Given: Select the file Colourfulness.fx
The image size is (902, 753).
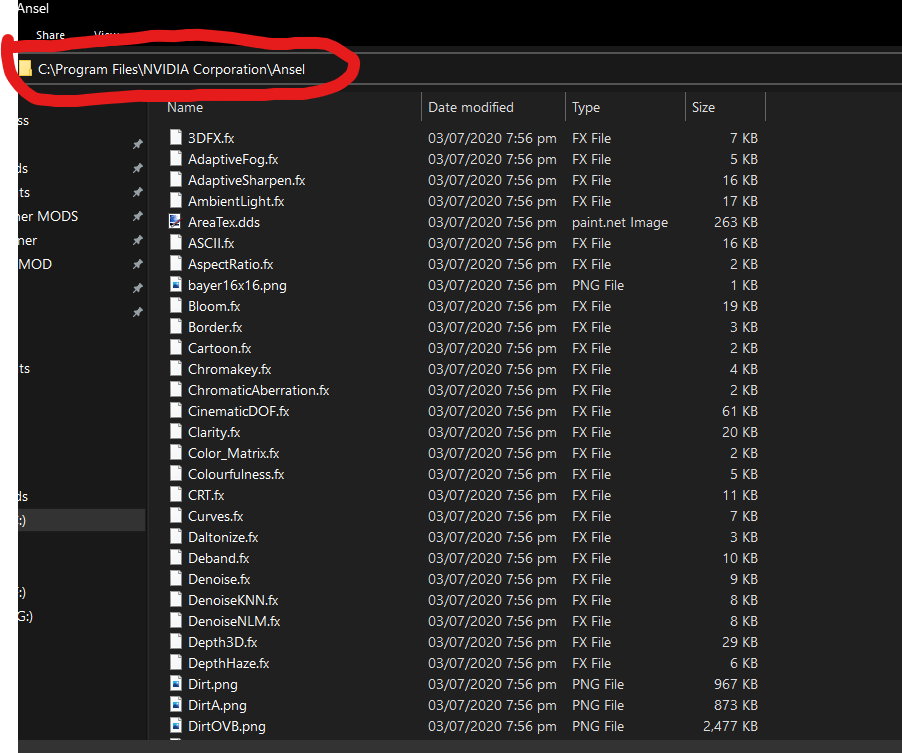Looking at the screenshot, I should [236, 474].
